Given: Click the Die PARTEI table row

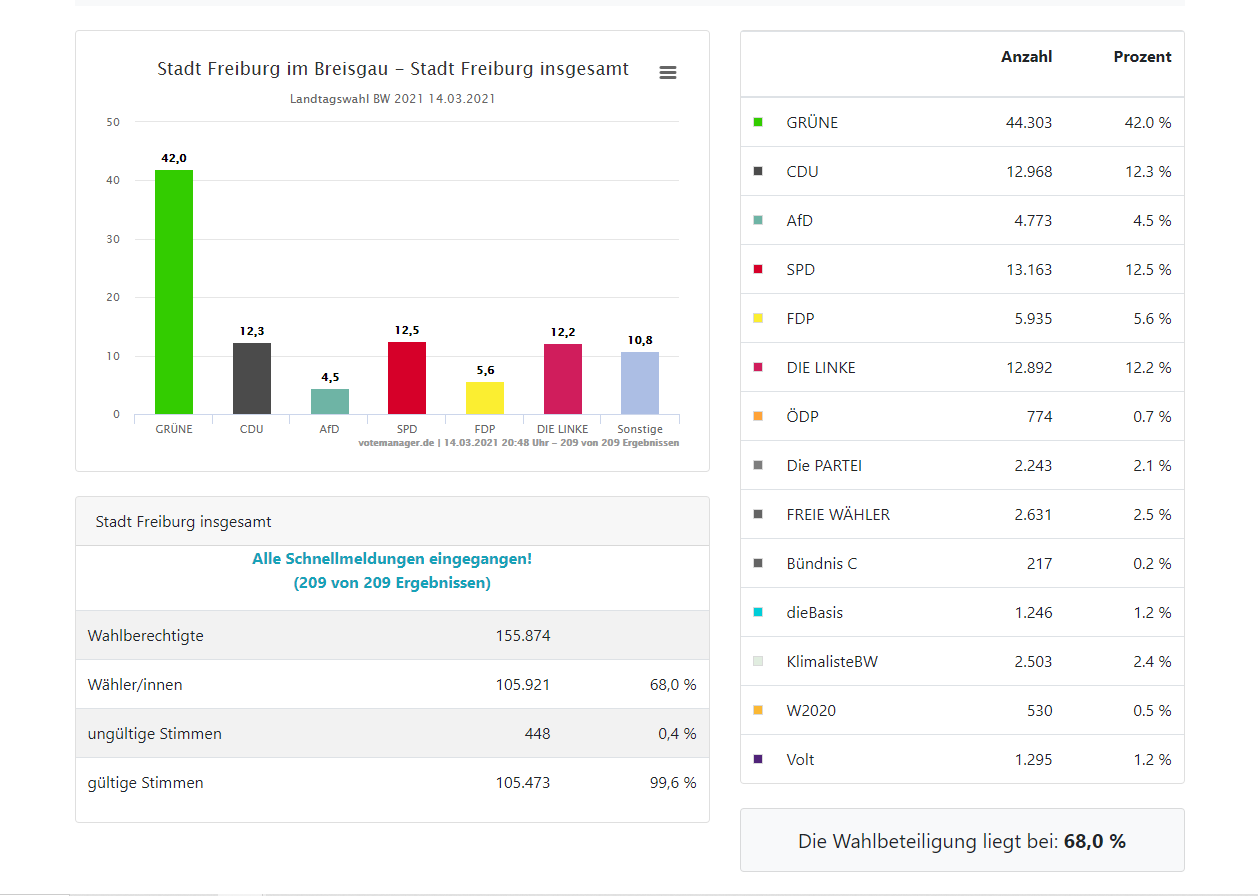Looking at the screenshot, I should coord(962,465).
